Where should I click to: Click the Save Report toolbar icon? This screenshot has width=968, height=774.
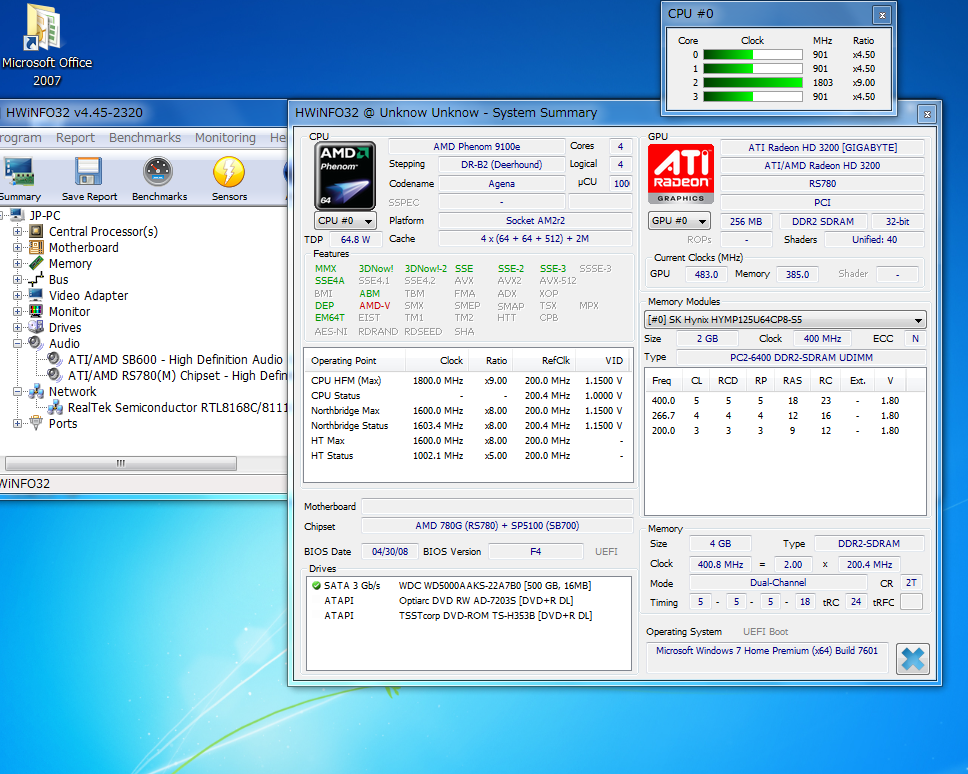pos(89,178)
